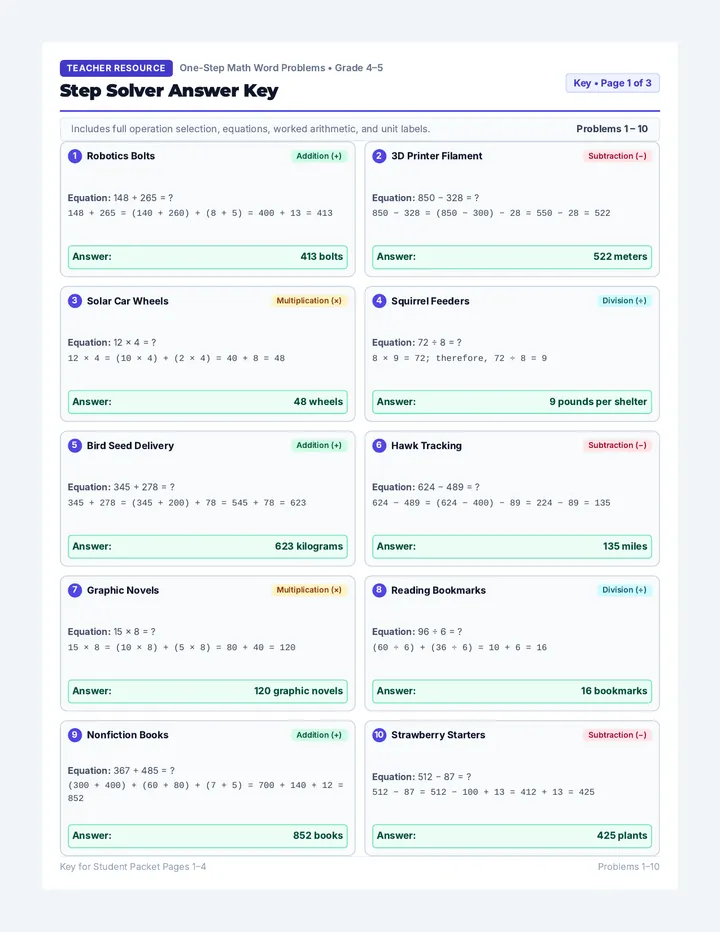
Task: Click the 'Key for Student Packet Pages 1–4' footer
Action: (133, 867)
